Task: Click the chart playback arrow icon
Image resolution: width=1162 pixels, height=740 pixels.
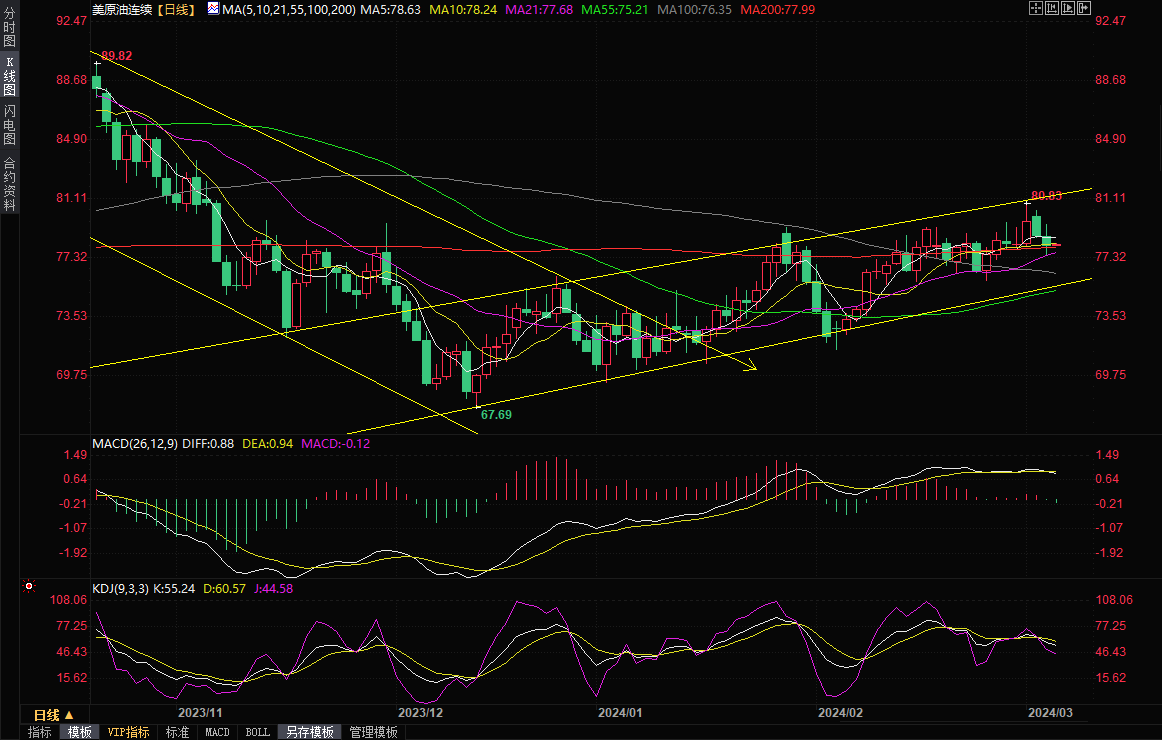Action: pos(1068,8)
